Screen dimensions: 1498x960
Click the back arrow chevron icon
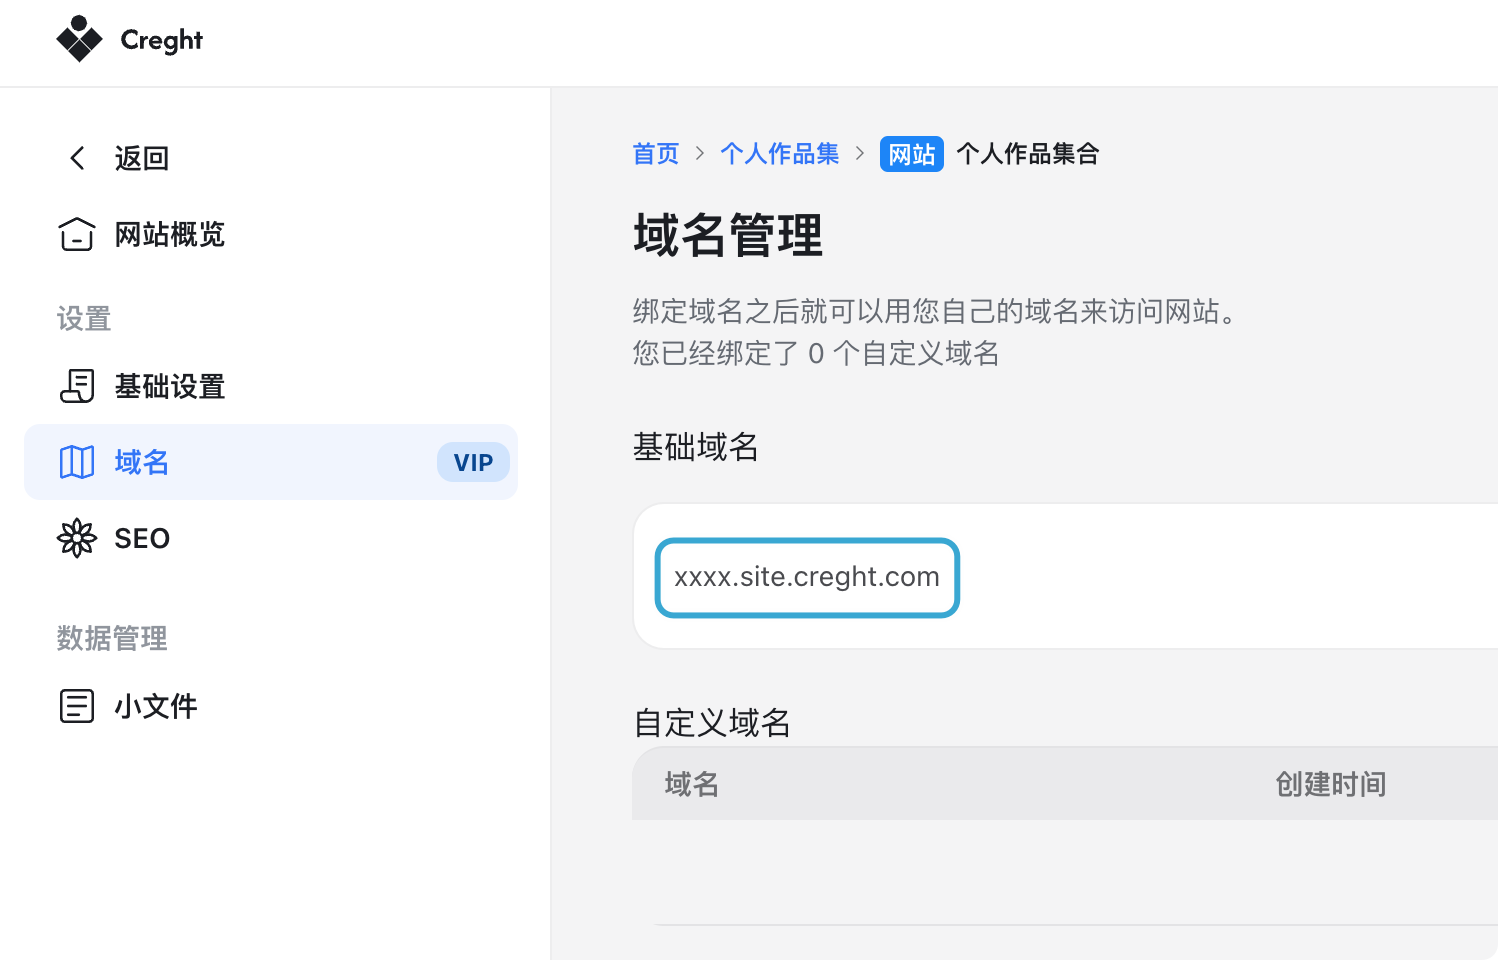click(77, 158)
